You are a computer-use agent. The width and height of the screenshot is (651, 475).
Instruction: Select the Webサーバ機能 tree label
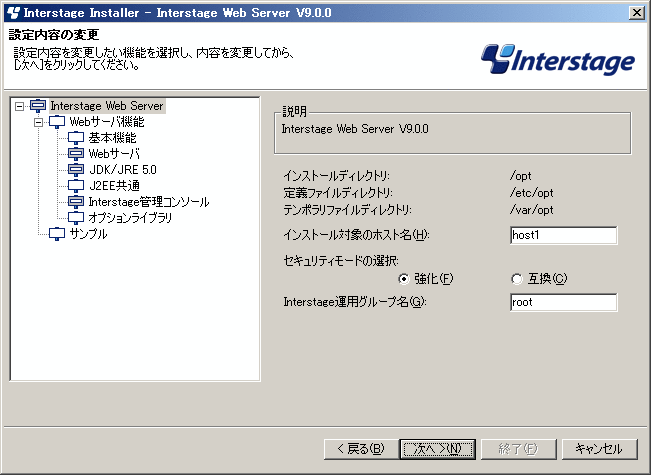tap(107, 122)
